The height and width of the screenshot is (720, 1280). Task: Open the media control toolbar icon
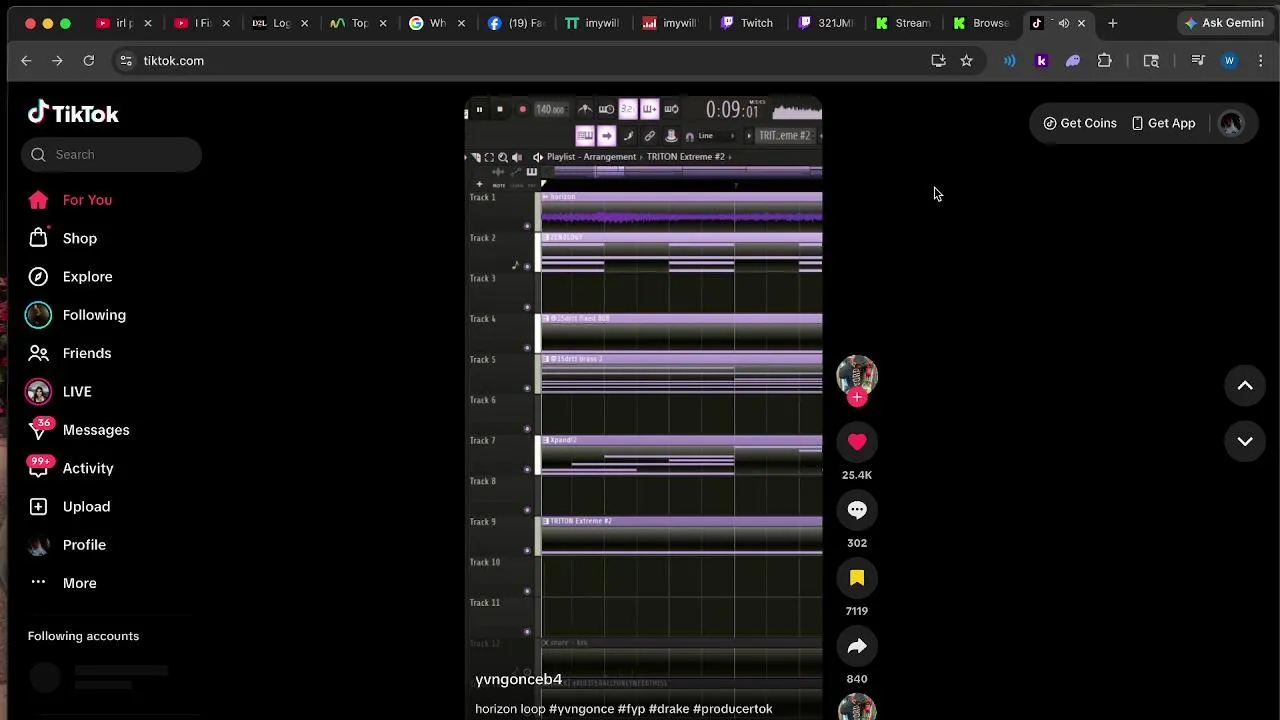point(1198,61)
